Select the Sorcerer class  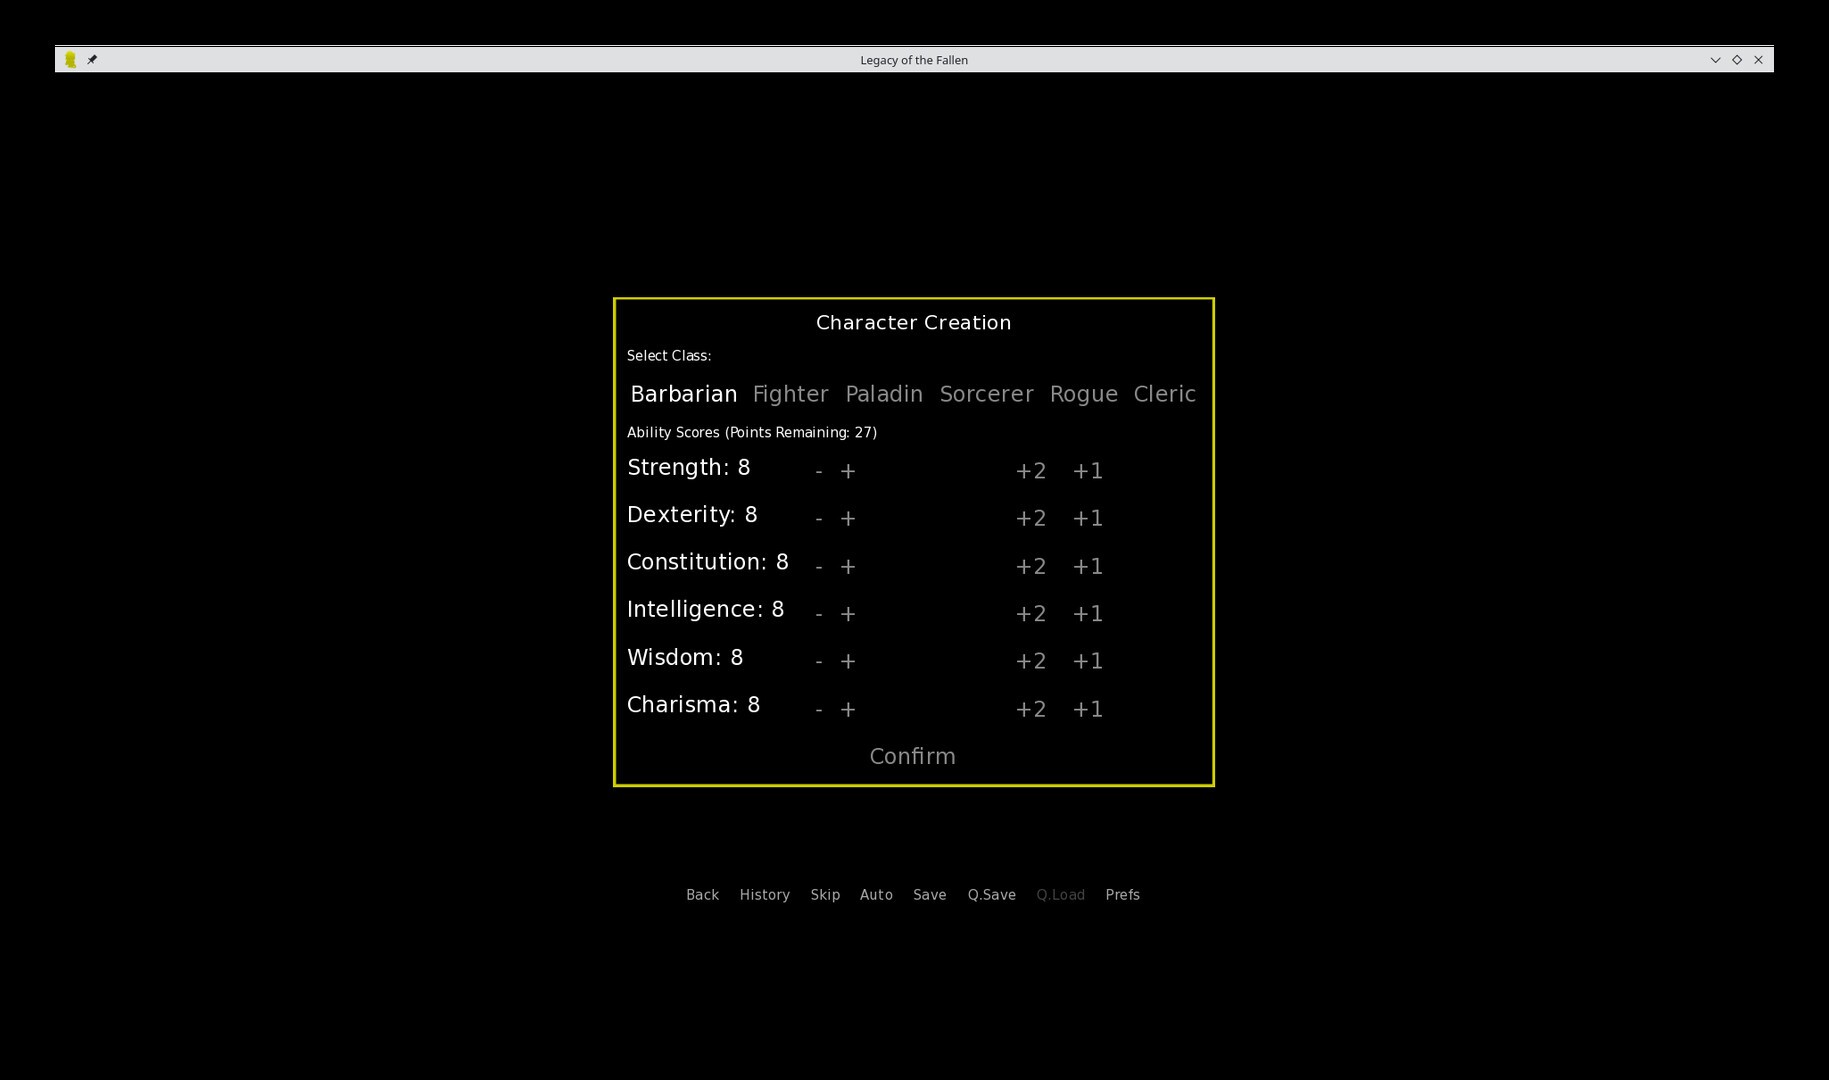[x=986, y=393]
